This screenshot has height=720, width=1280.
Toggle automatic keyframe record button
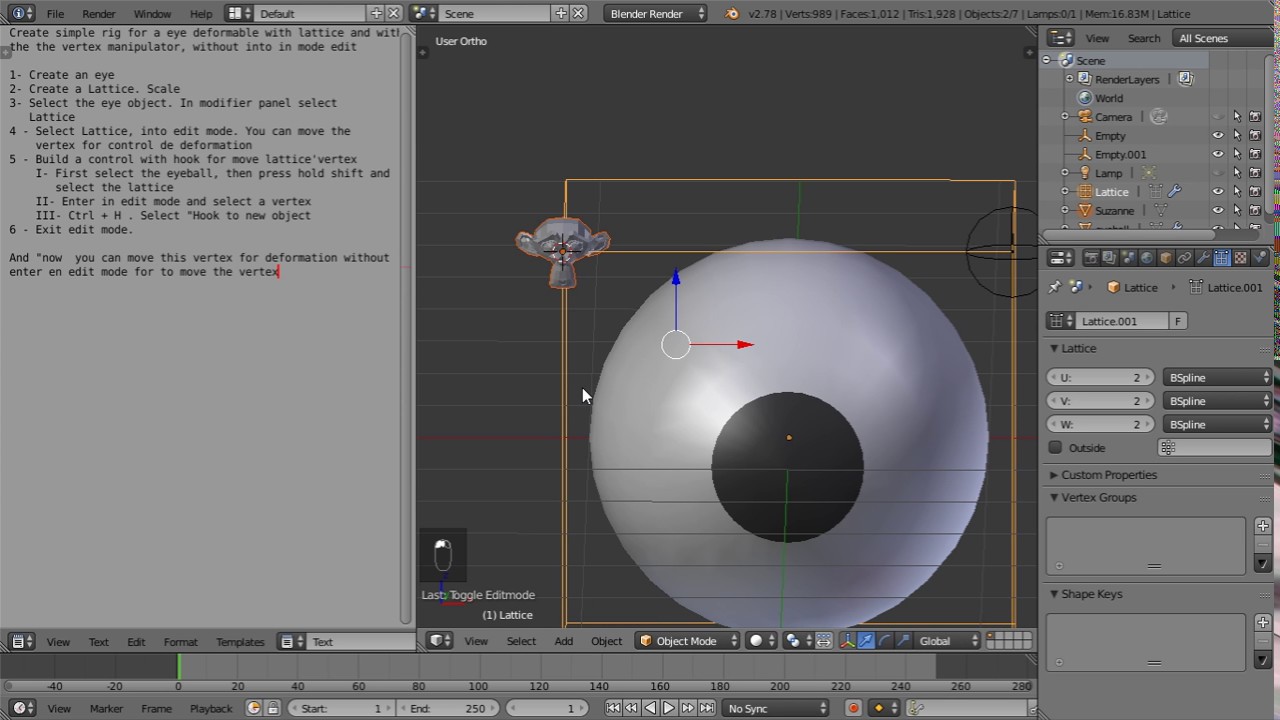[853, 708]
